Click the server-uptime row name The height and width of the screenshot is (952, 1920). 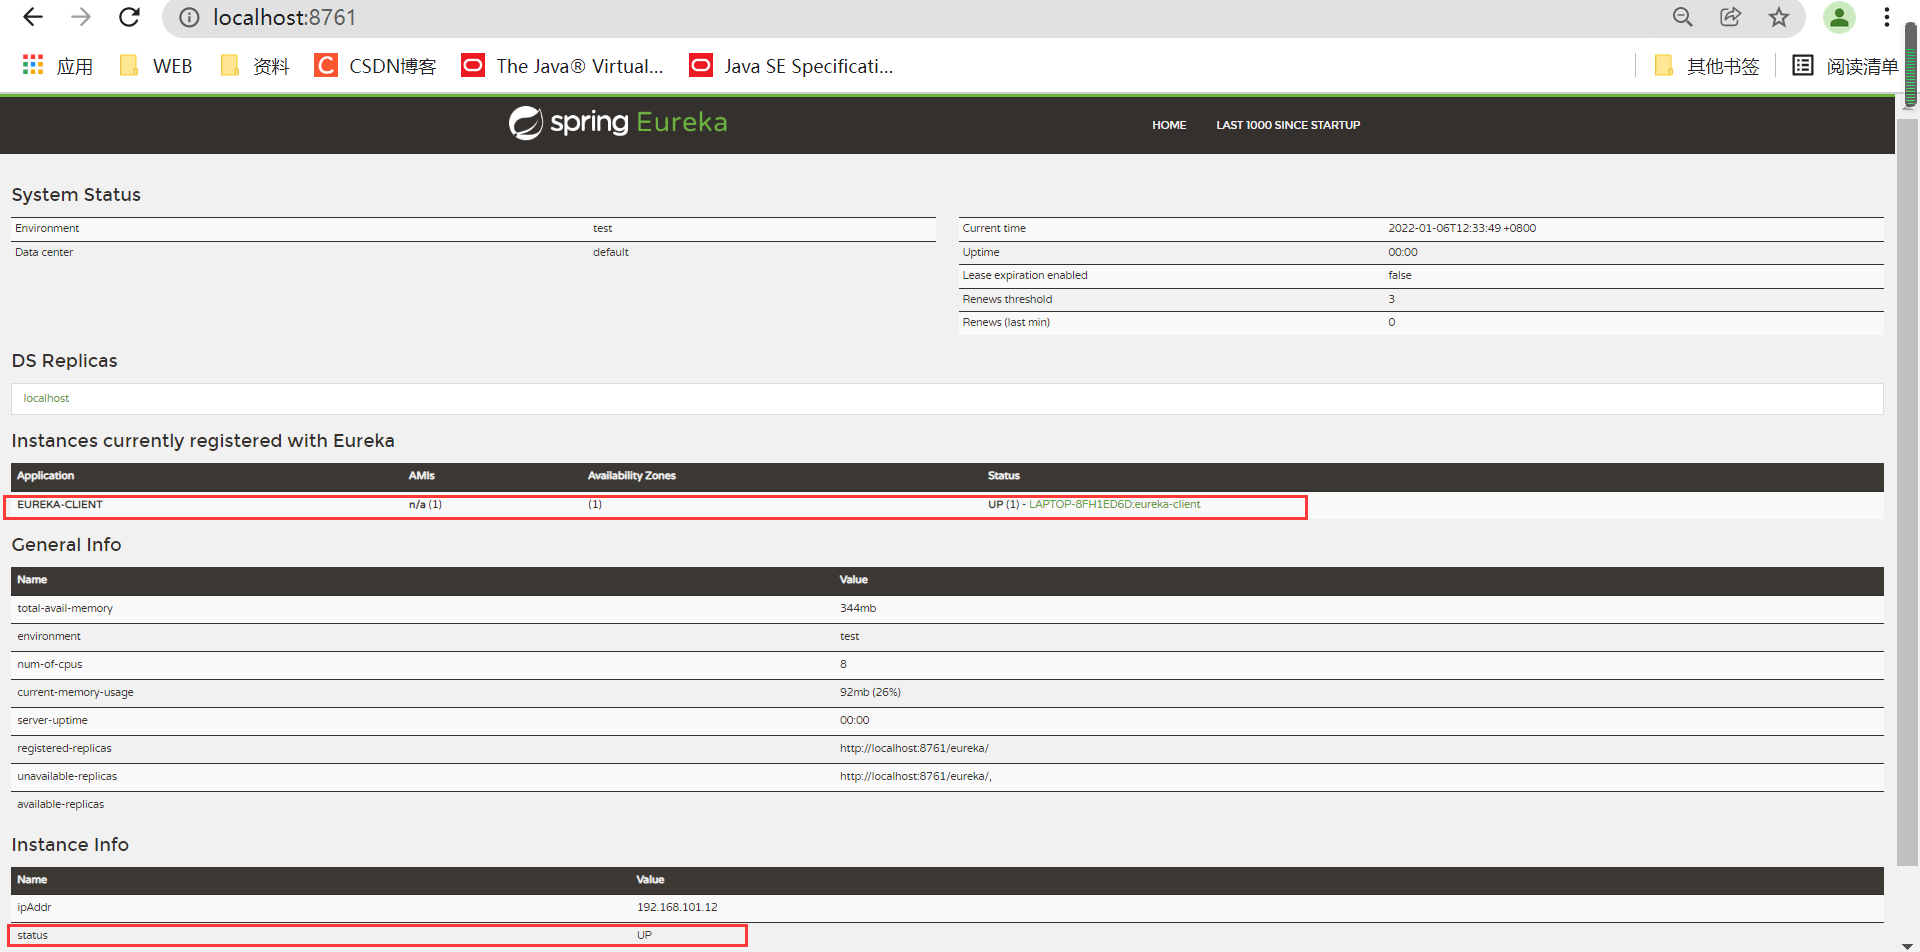52,720
